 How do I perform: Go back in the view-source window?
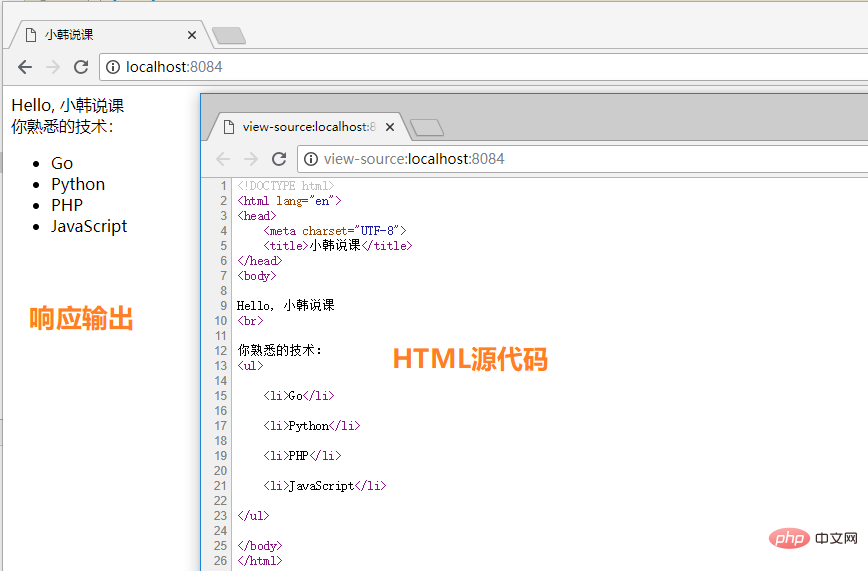point(223,159)
